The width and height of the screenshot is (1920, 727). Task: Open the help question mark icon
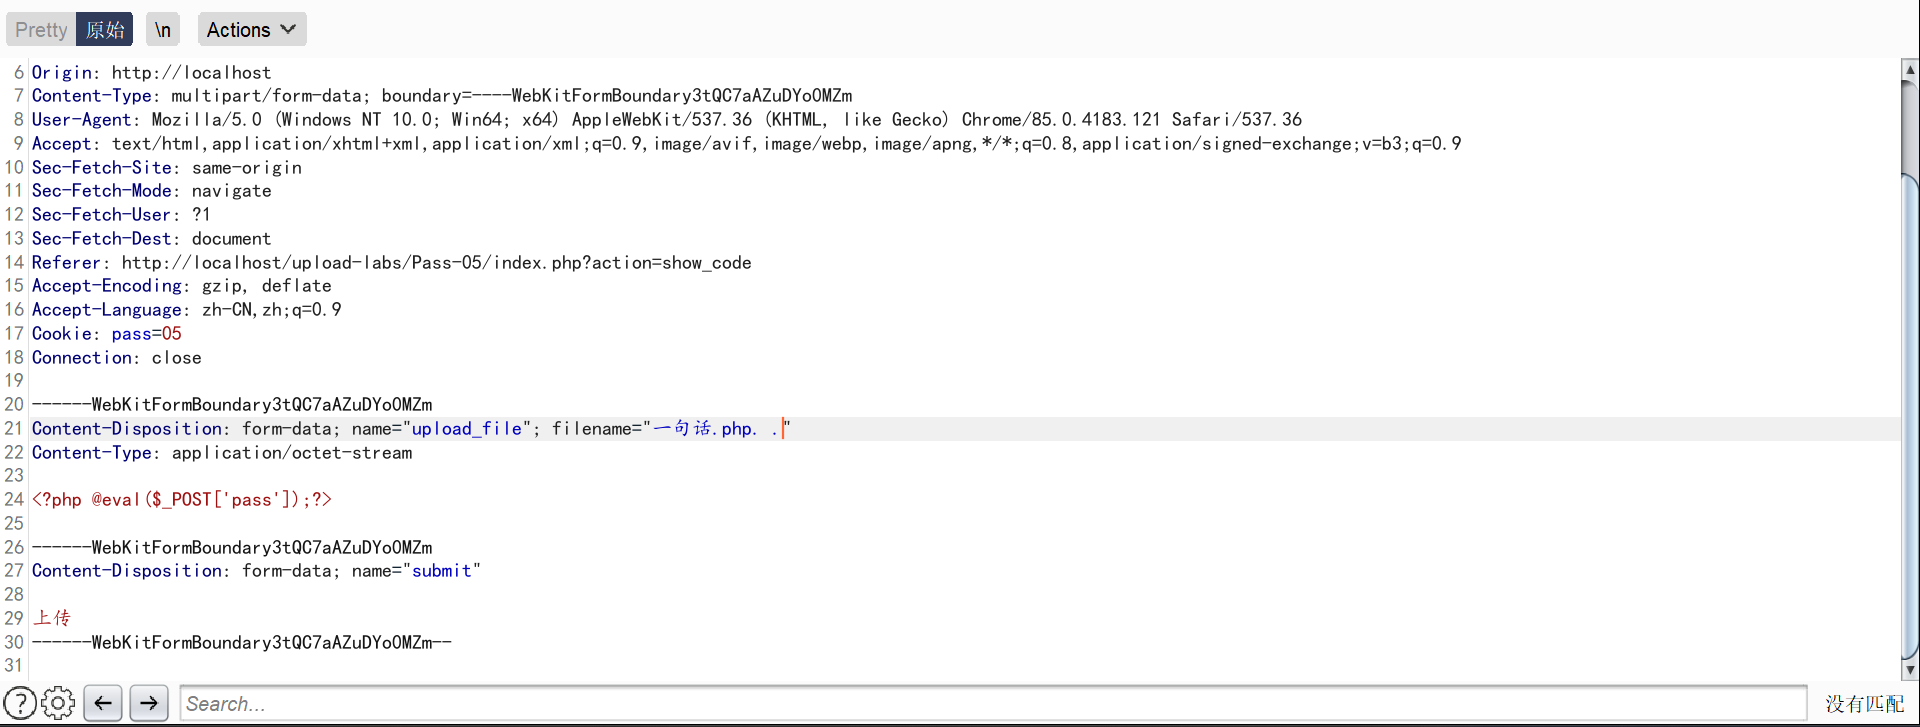click(x=20, y=703)
